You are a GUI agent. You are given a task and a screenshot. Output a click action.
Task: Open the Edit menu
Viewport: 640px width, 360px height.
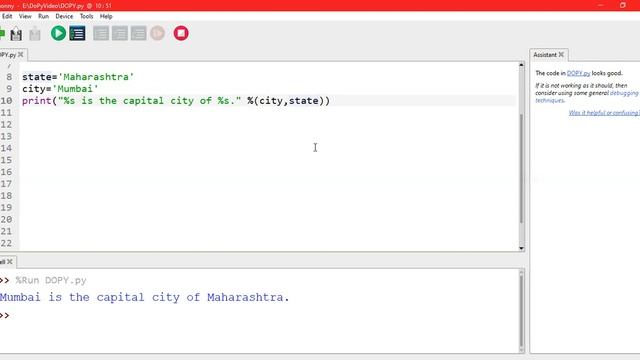coord(7,16)
